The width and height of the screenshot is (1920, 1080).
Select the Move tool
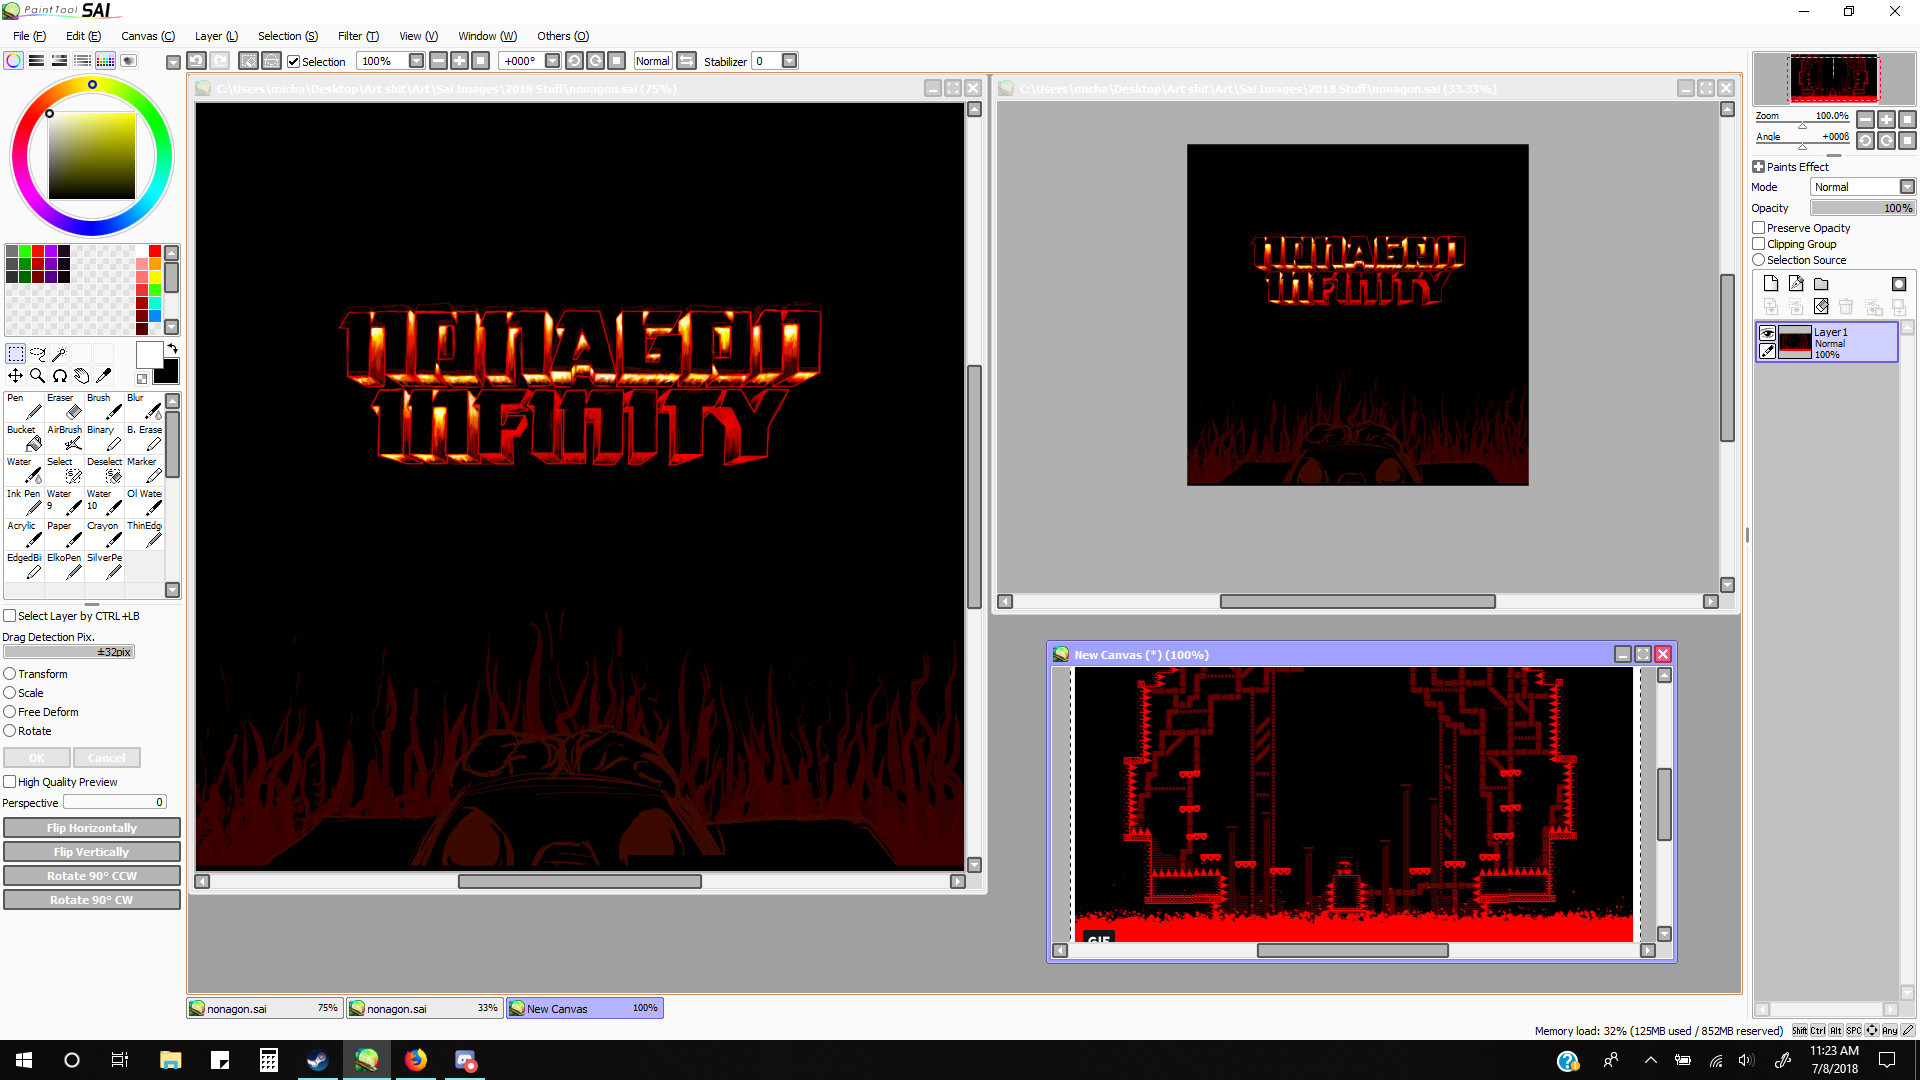(16, 376)
